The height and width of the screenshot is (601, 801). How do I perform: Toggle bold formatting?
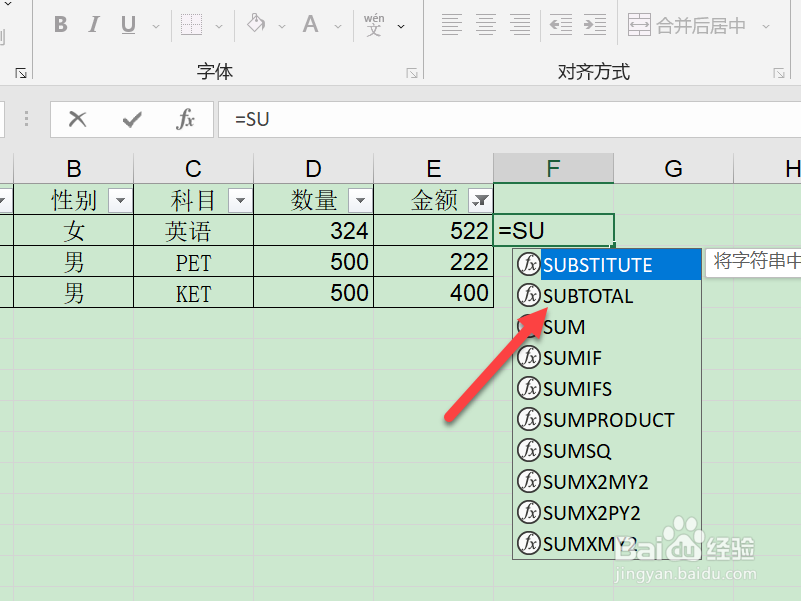click(x=60, y=24)
